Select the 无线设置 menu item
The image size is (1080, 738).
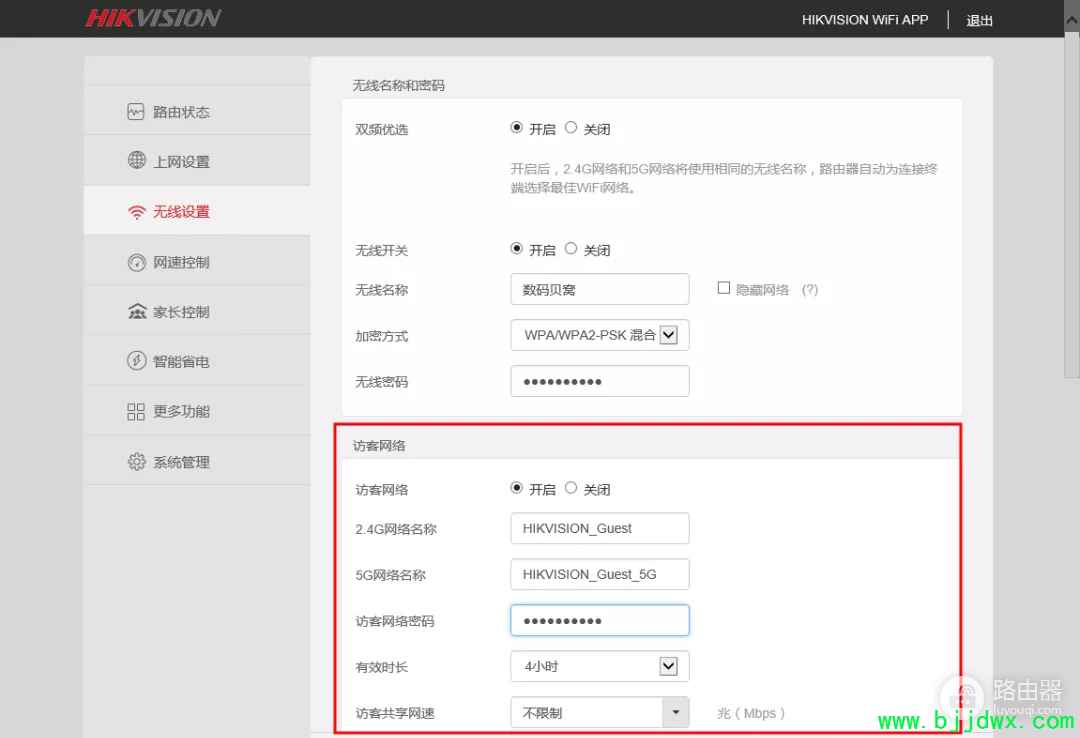[197, 211]
